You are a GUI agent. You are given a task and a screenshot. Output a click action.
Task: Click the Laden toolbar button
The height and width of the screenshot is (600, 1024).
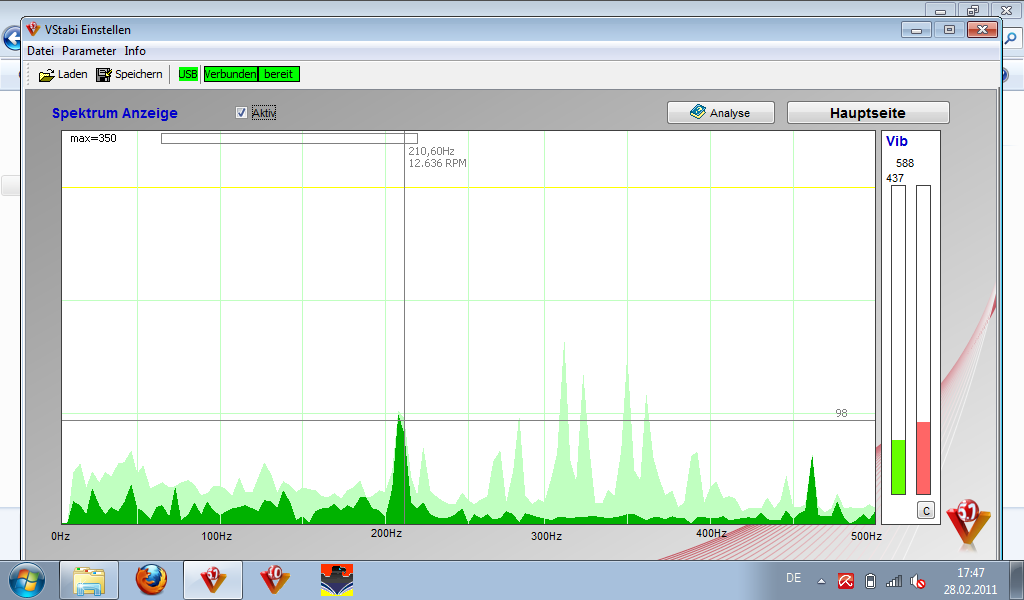coord(63,74)
